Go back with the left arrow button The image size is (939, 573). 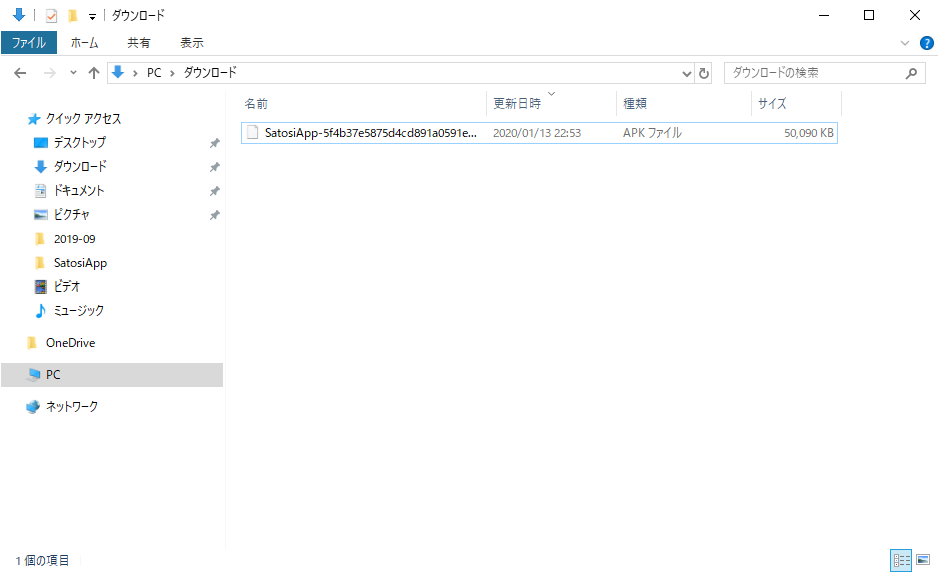pos(20,73)
